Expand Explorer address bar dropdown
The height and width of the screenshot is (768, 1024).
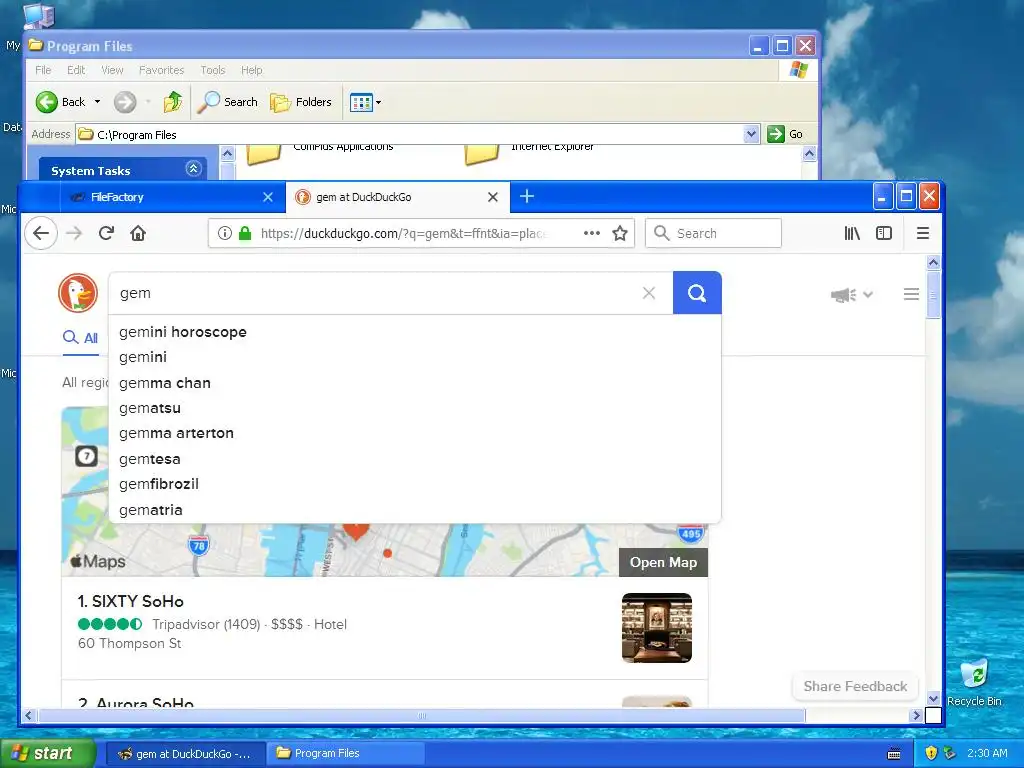(x=751, y=134)
